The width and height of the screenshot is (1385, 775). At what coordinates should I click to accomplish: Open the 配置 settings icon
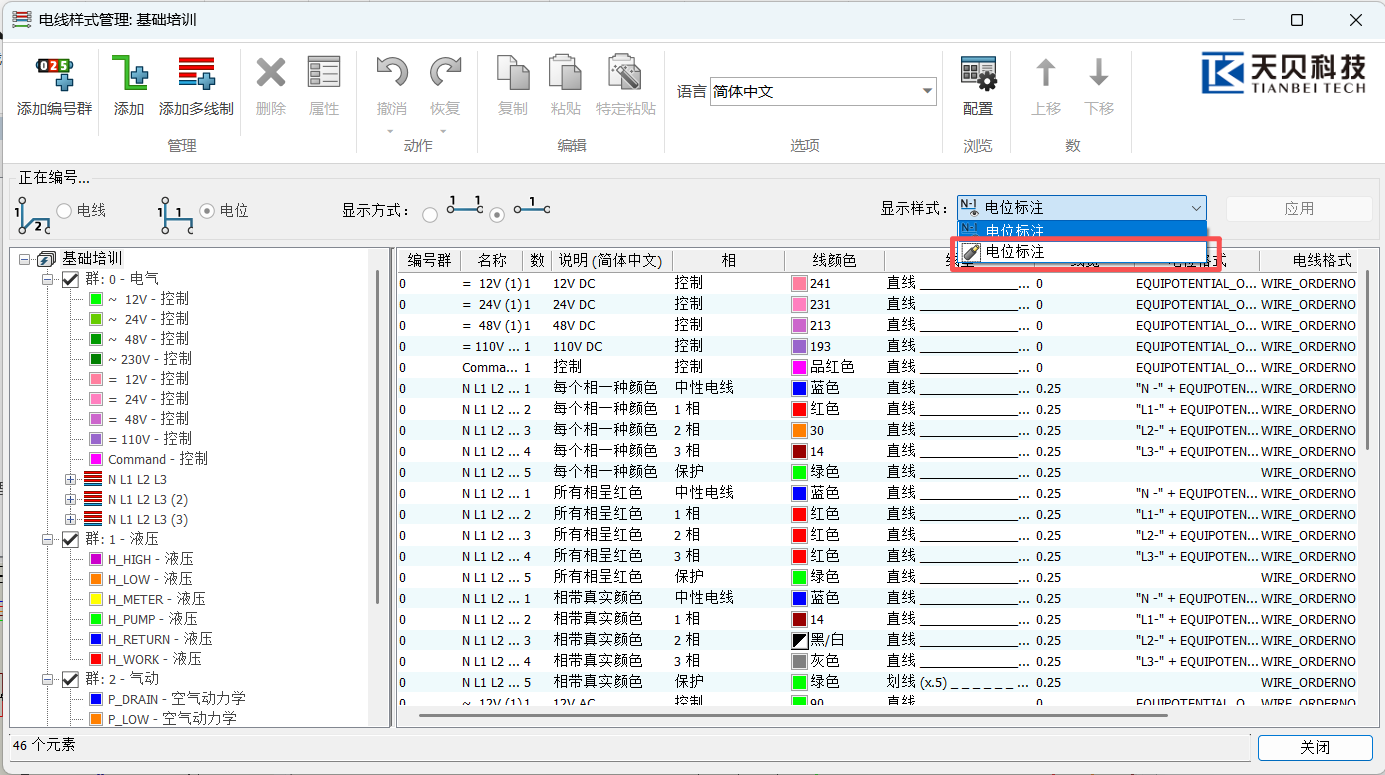tap(978, 75)
